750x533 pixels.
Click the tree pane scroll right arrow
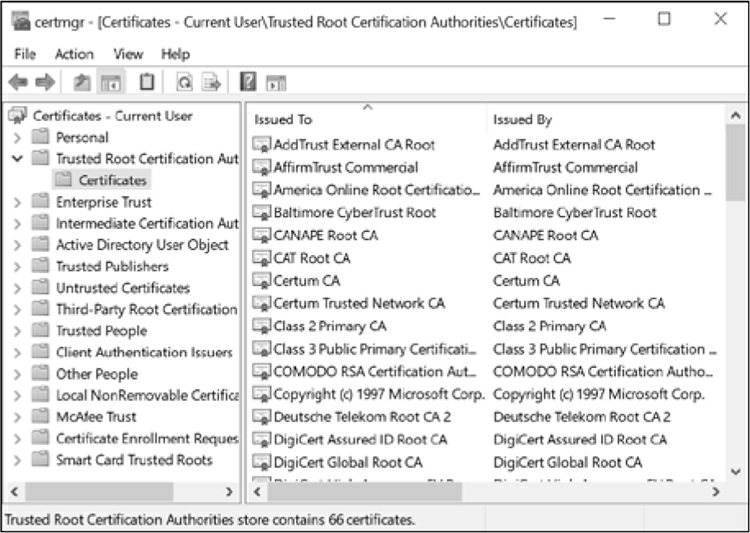[229, 491]
